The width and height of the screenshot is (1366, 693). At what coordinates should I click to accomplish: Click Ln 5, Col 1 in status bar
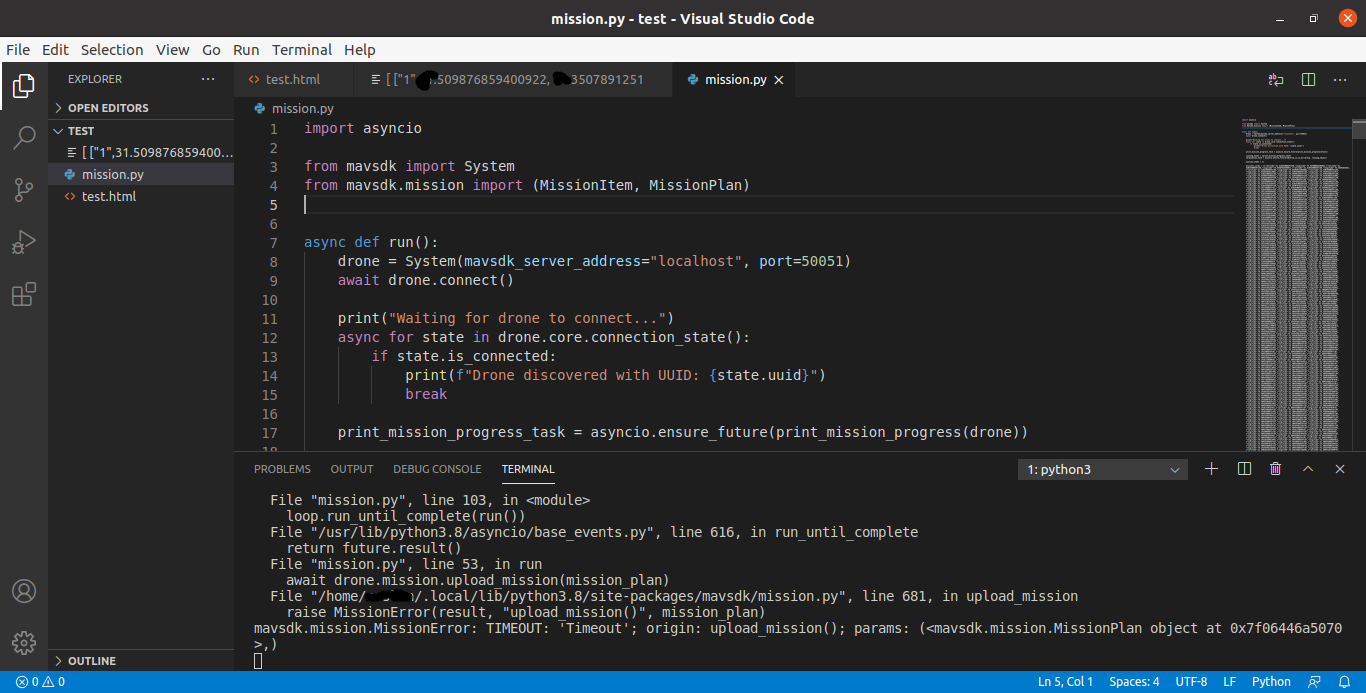[x=1066, y=682]
